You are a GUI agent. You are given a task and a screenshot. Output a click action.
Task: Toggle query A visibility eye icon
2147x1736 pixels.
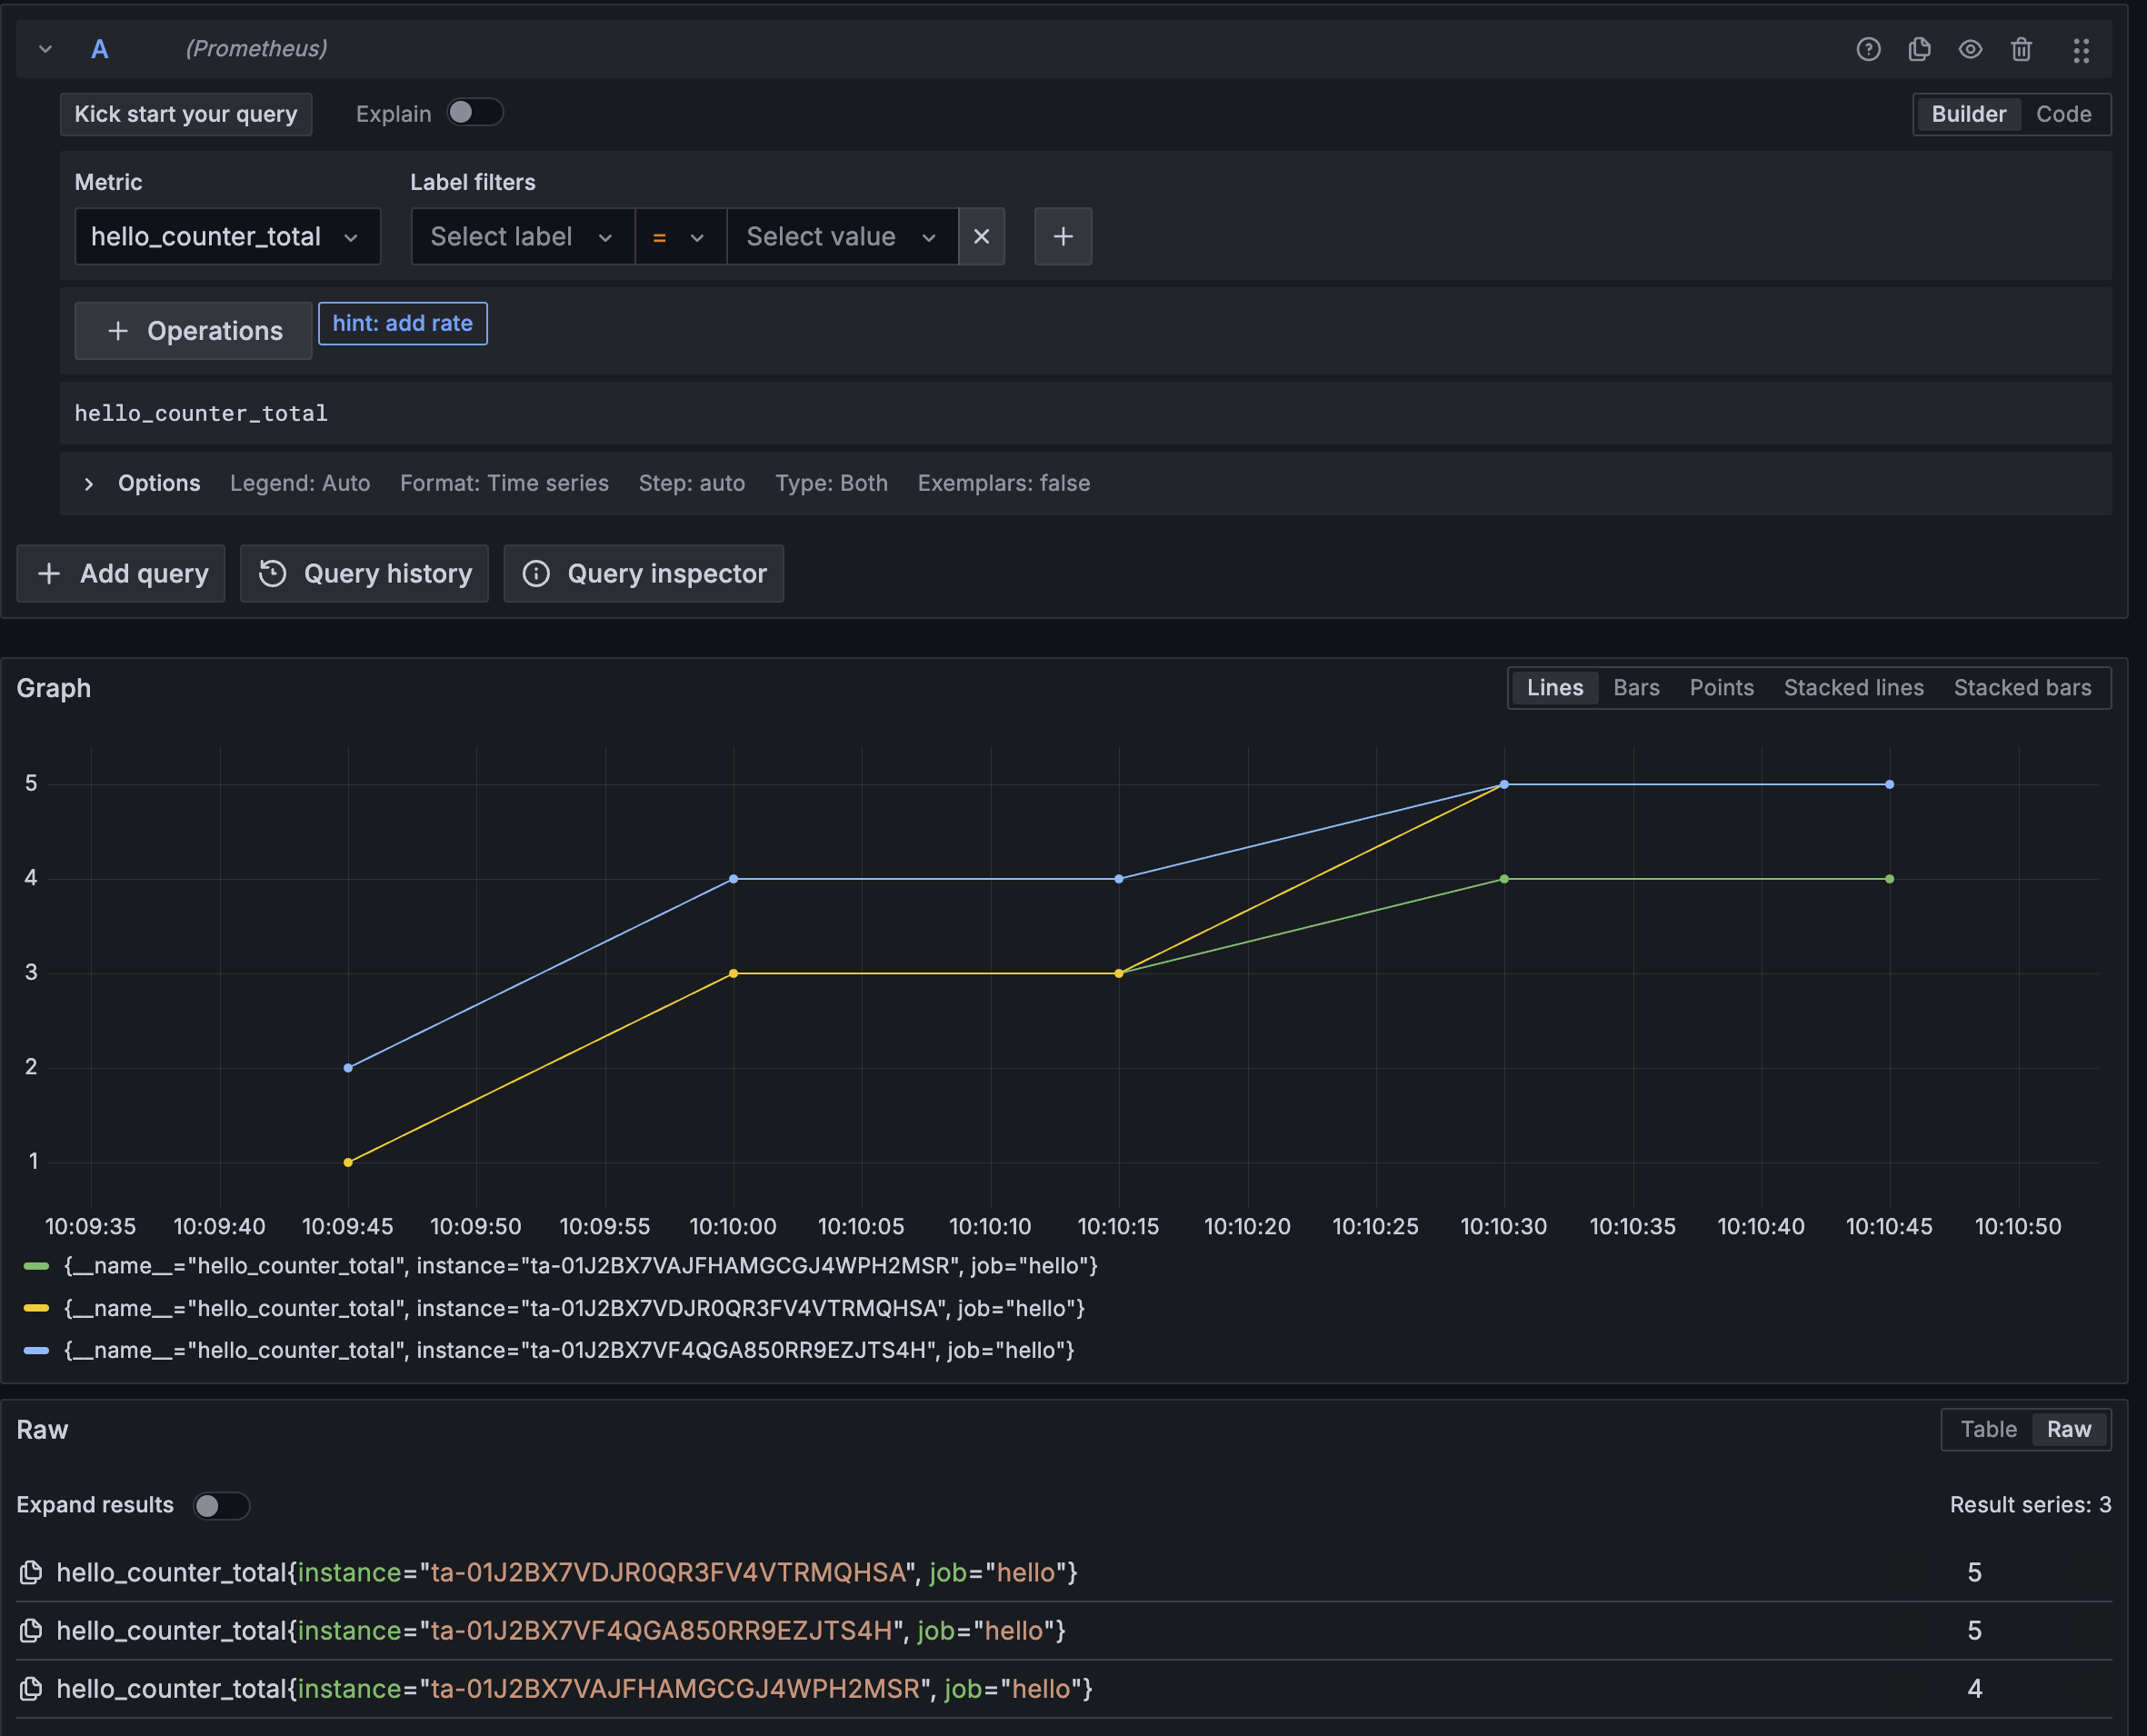click(1969, 49)
